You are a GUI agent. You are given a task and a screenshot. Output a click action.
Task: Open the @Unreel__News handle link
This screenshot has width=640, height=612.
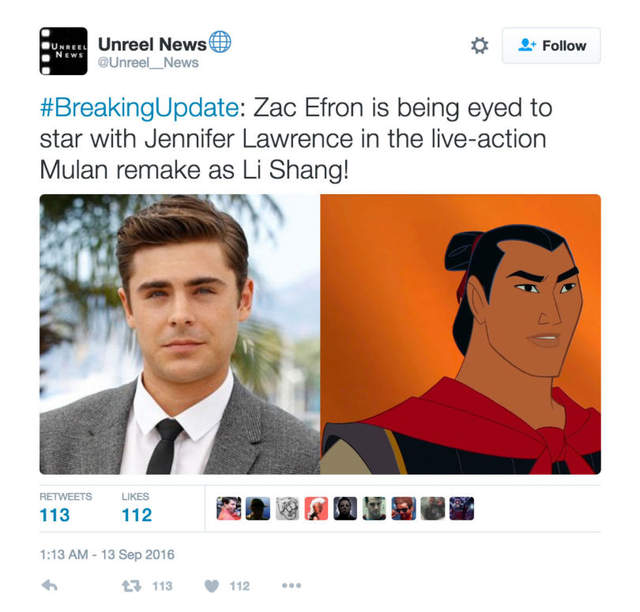(148, 63)
